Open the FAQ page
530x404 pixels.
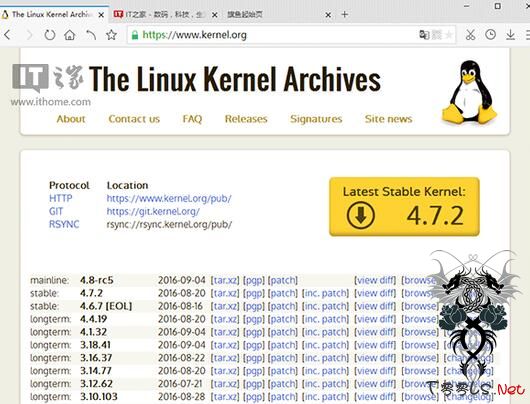point(192,119)
